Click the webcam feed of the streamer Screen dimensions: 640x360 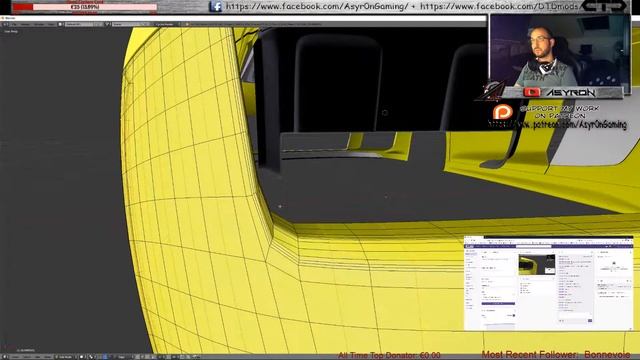[x=560, y=51]
